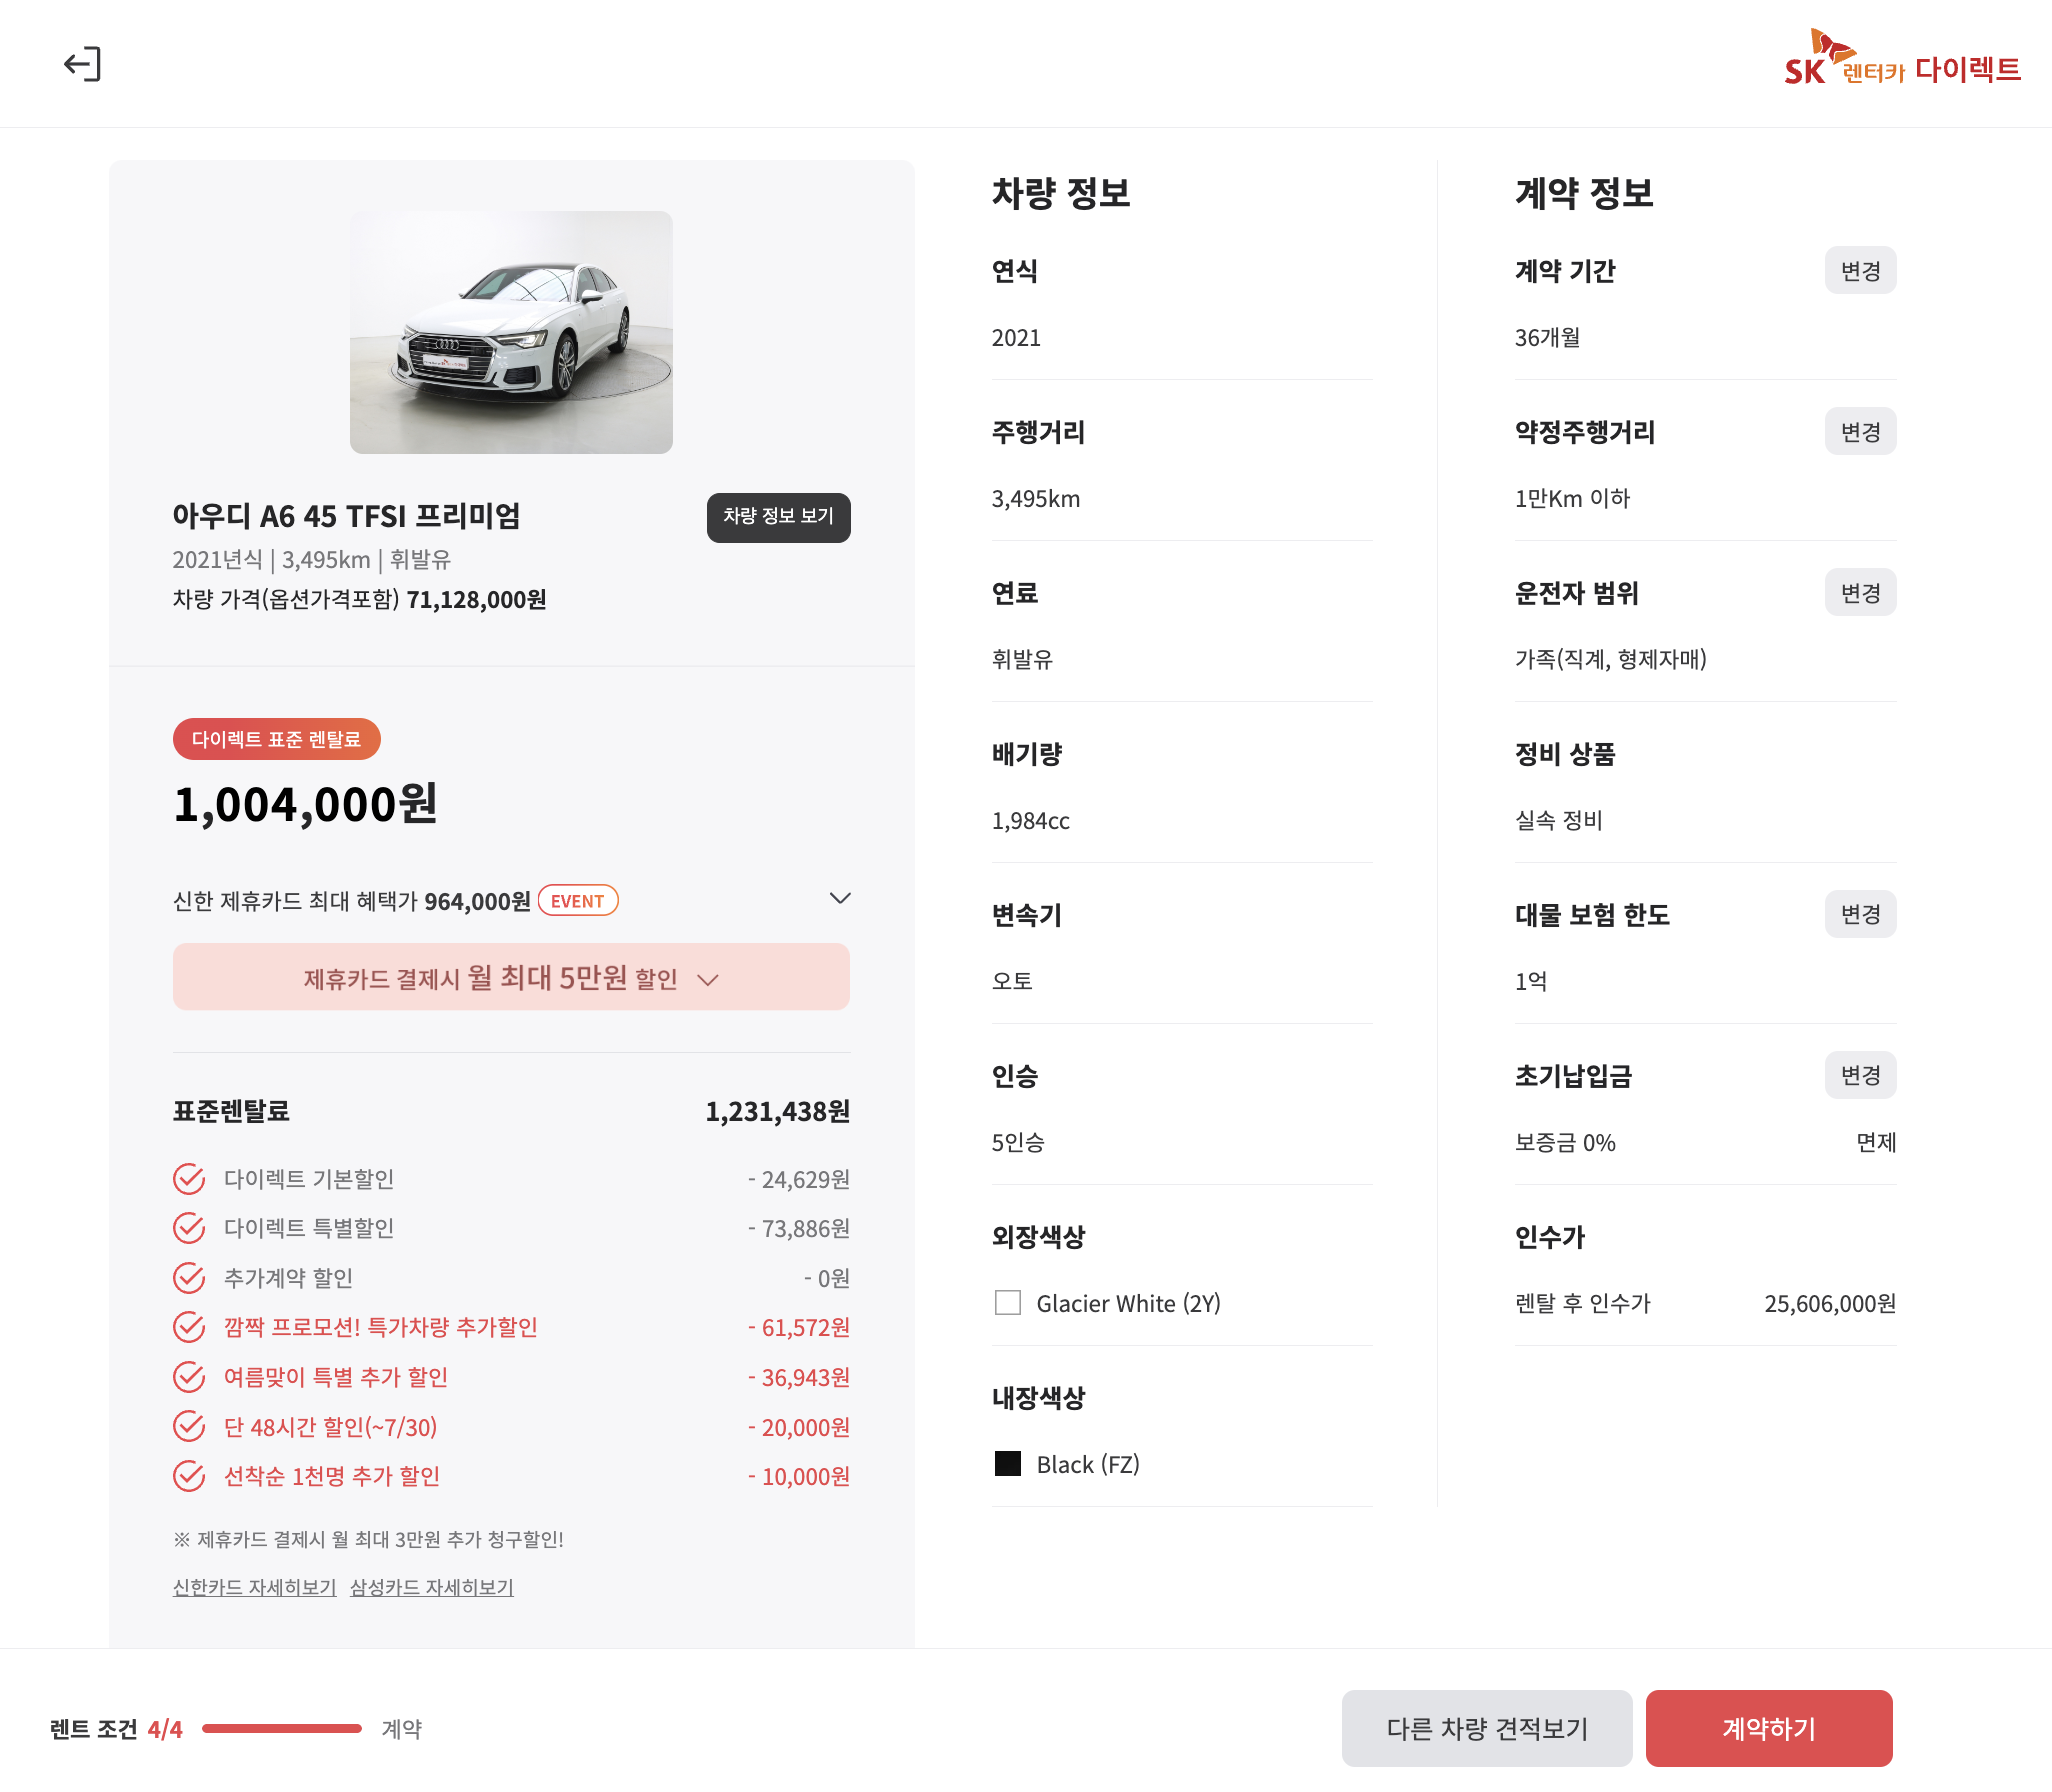
Task: Expand the 신한 제휴카드 최대 혜택가 chevron
Action: (x=840, y=899)
